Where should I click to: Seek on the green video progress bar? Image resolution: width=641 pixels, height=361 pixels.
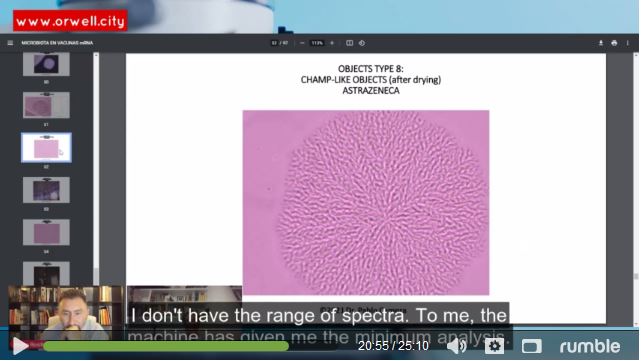[166, 346]
